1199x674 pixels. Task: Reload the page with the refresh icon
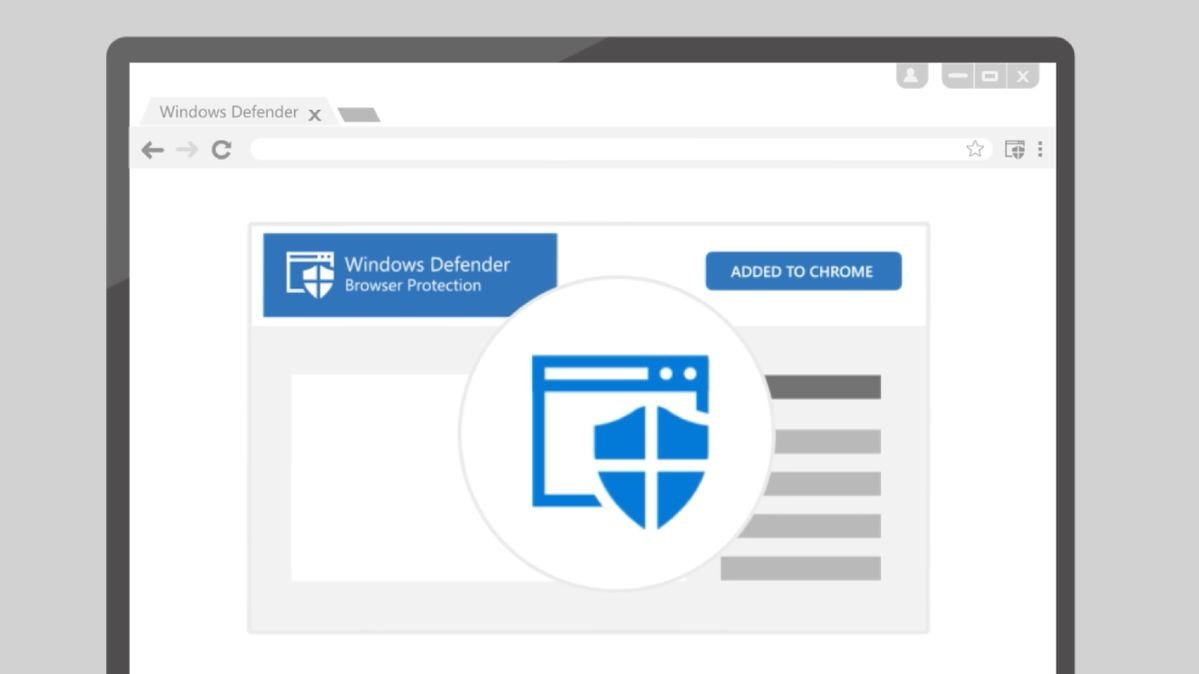222,150
